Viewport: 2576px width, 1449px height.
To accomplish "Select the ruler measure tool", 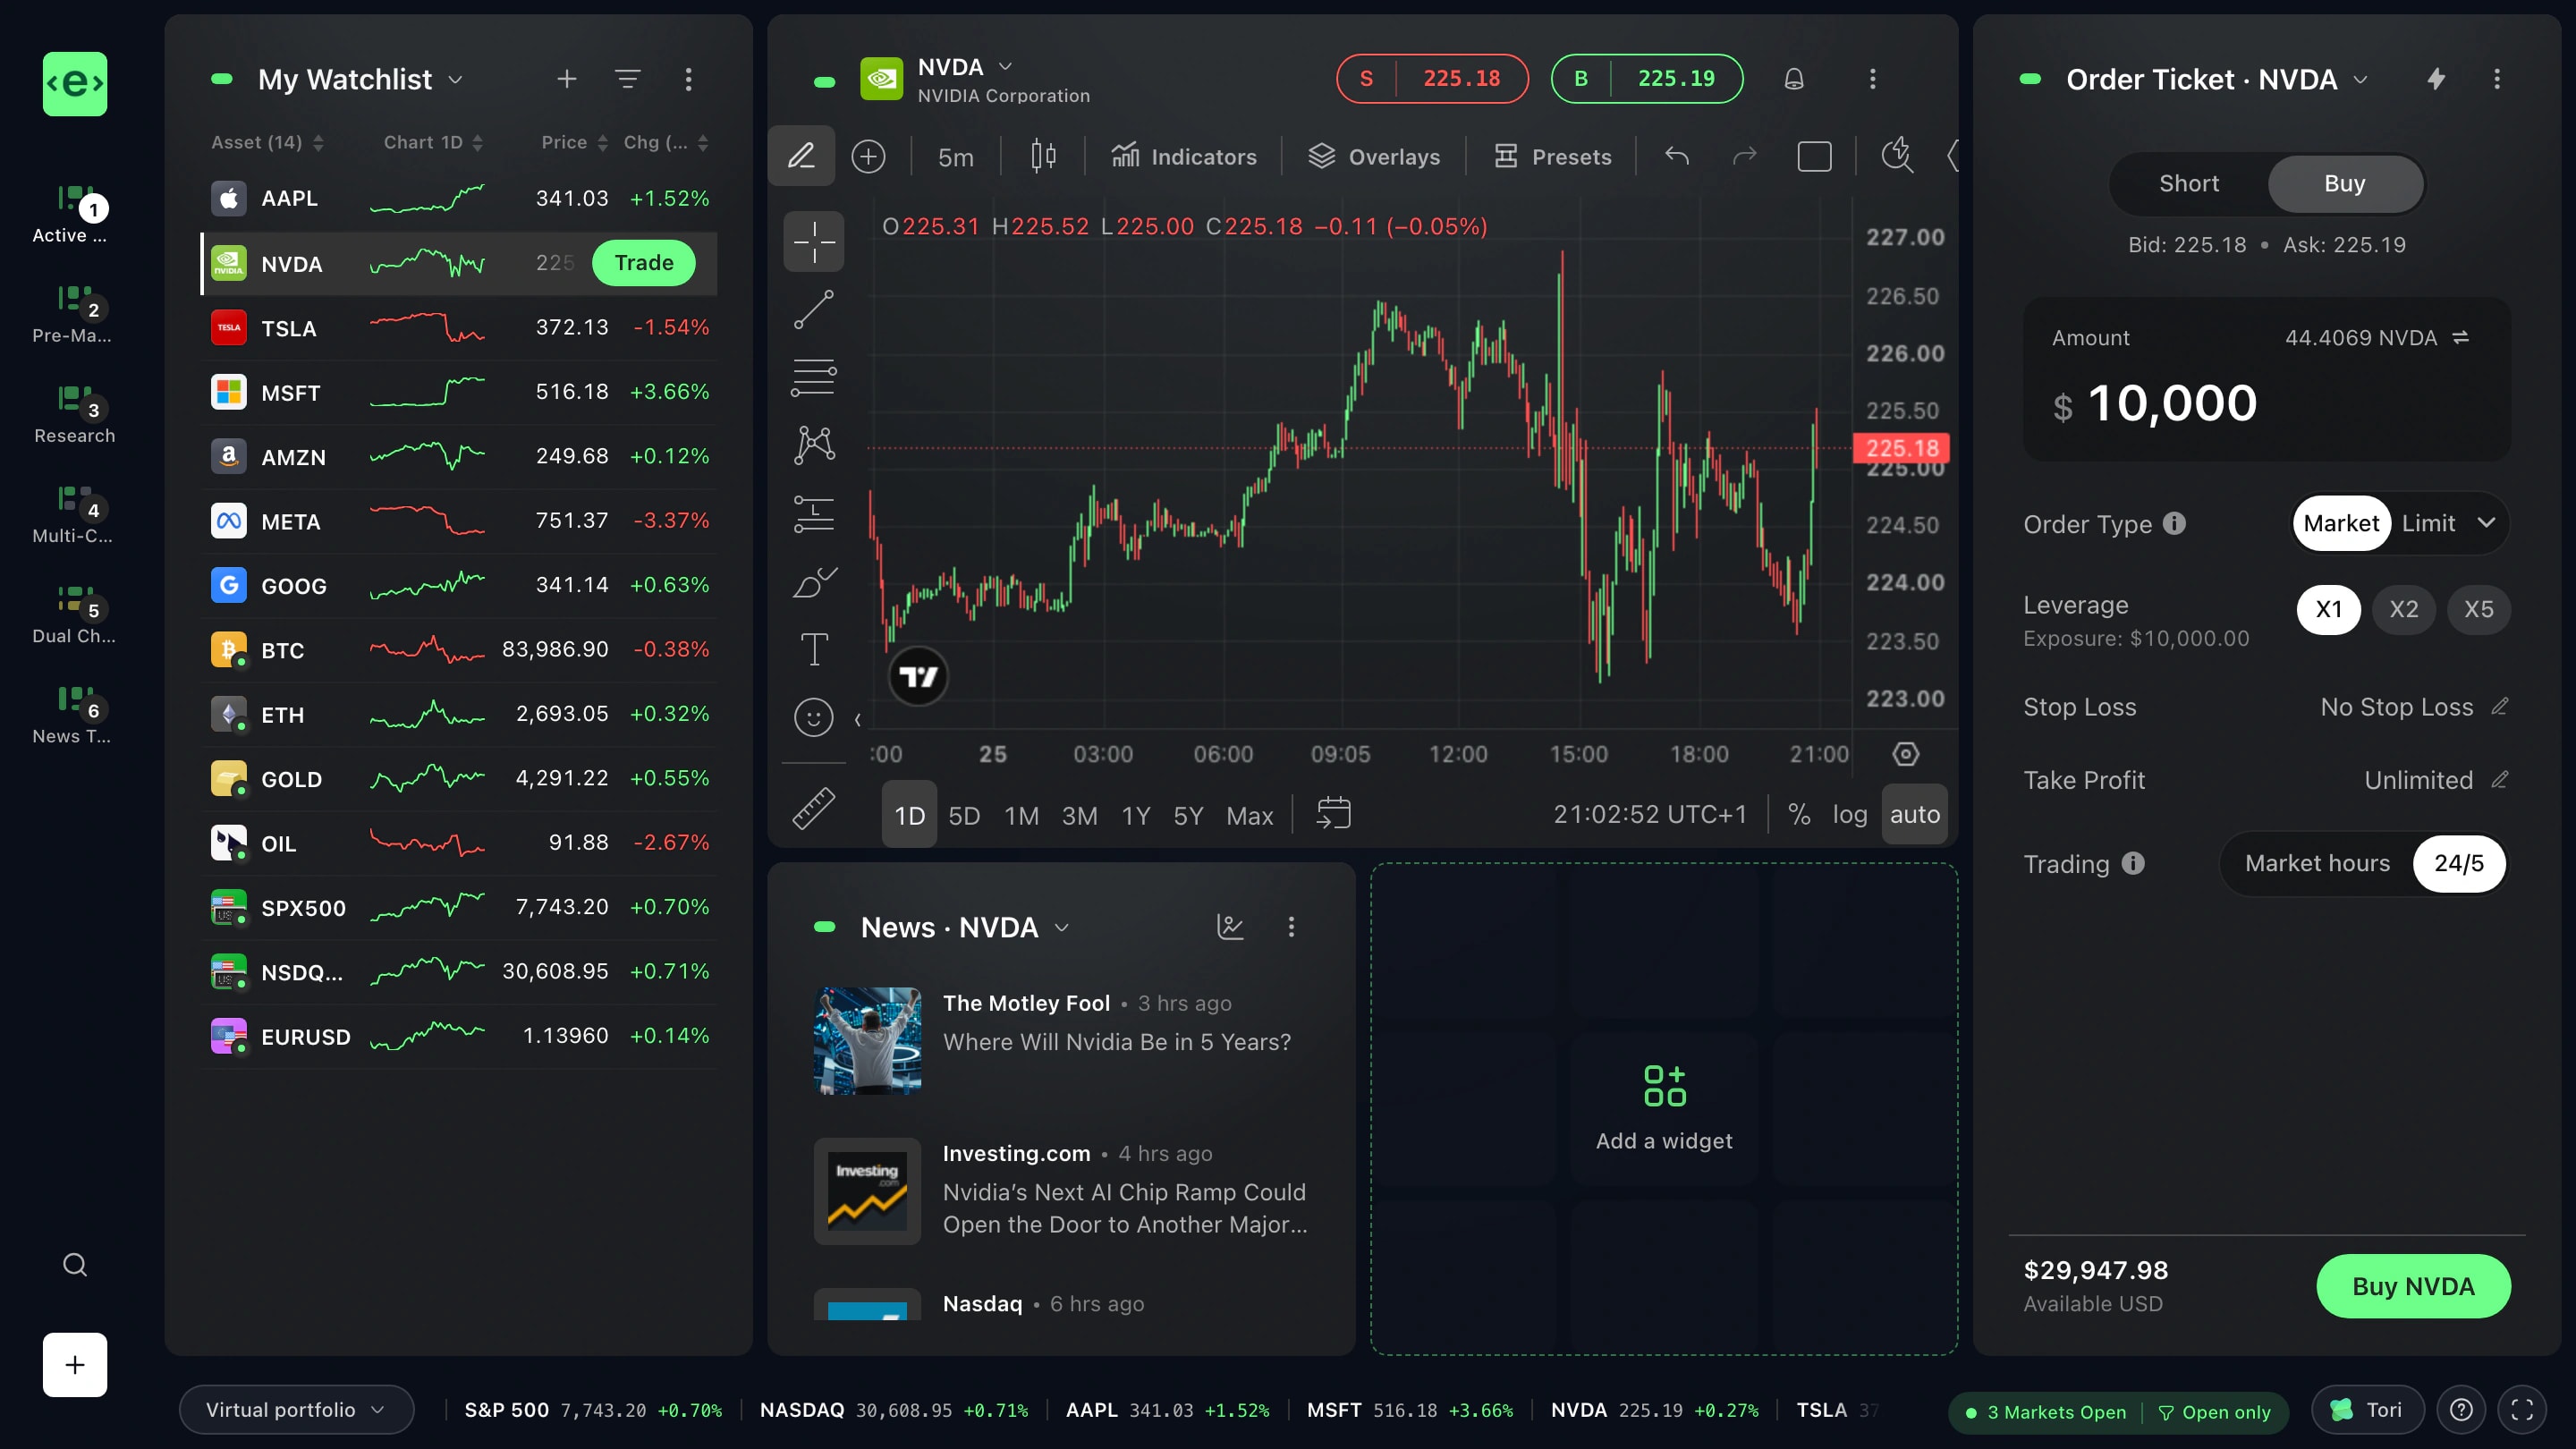I will [813, 808].
